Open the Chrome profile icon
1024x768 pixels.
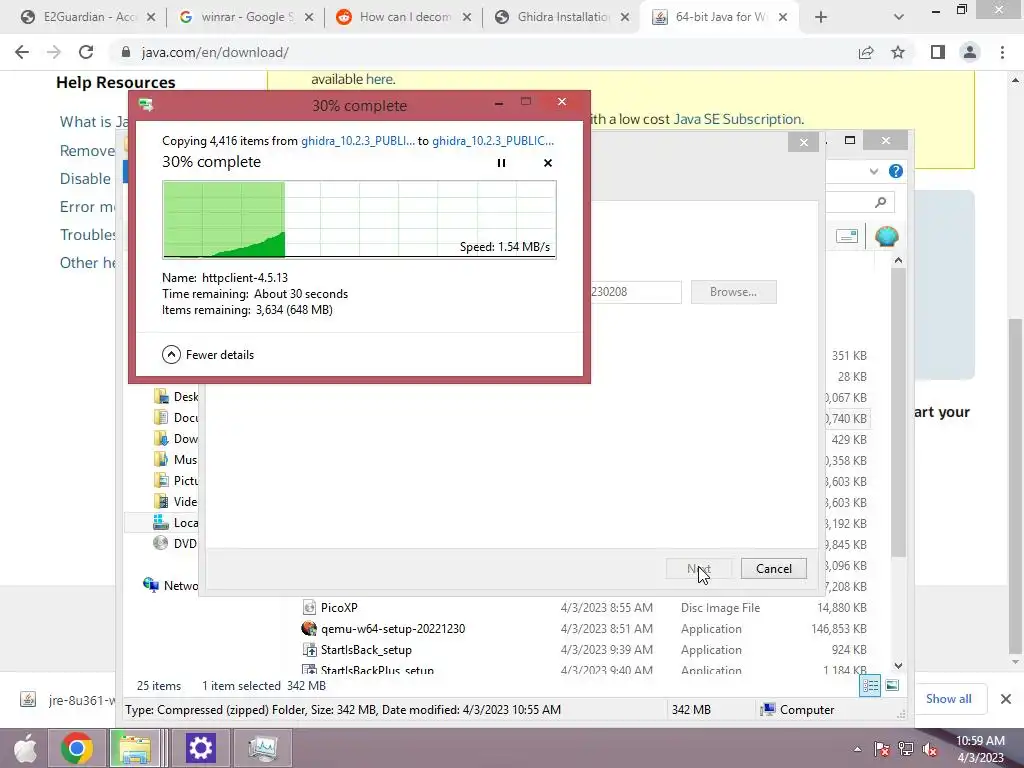click(x=970, y=52)
